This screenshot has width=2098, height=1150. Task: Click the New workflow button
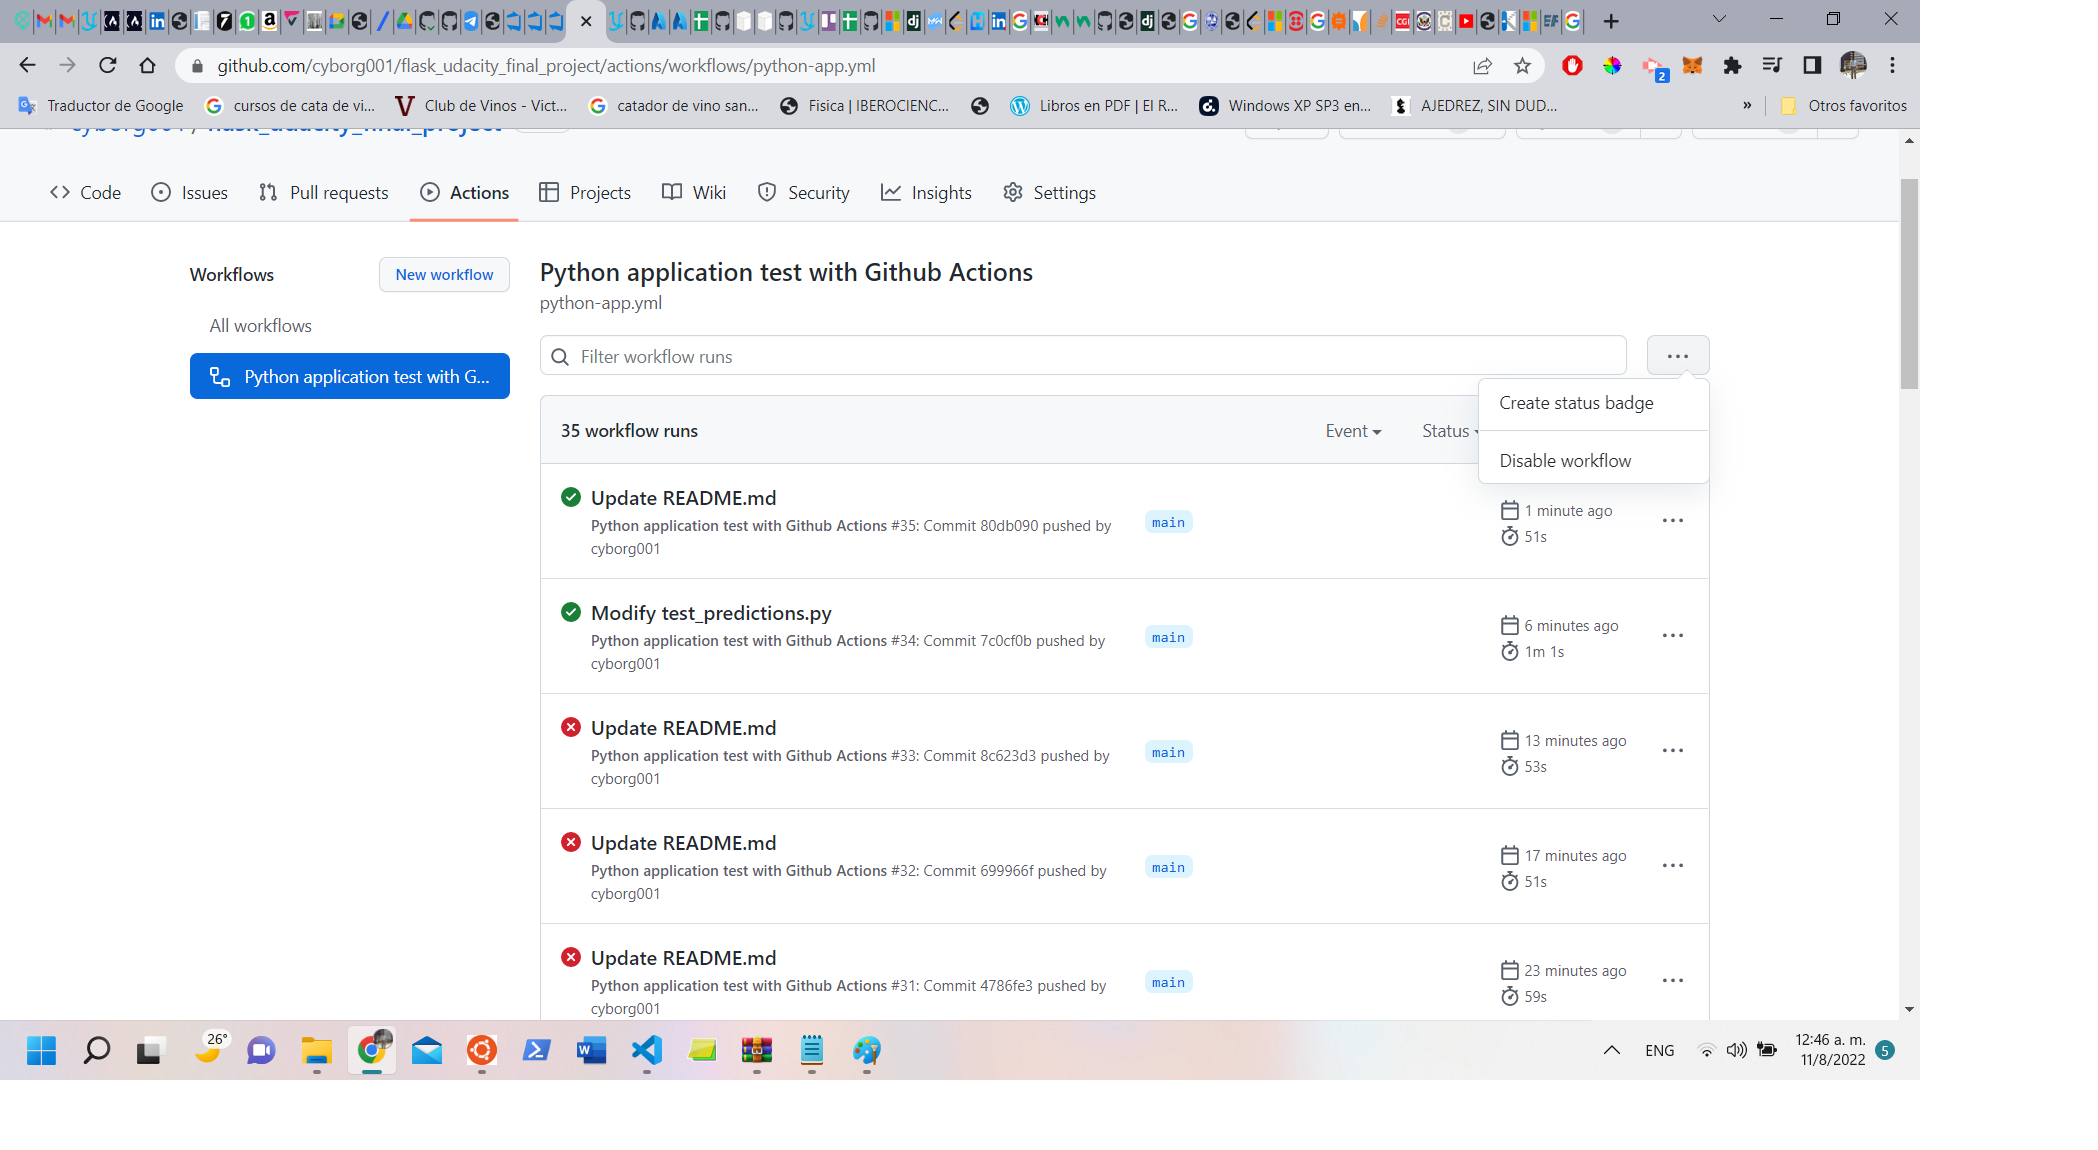coord(444,274)
